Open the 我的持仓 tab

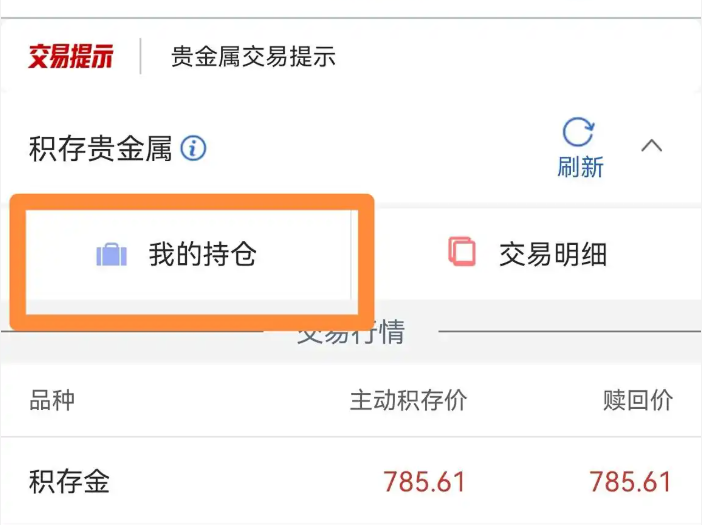(188, 255)
